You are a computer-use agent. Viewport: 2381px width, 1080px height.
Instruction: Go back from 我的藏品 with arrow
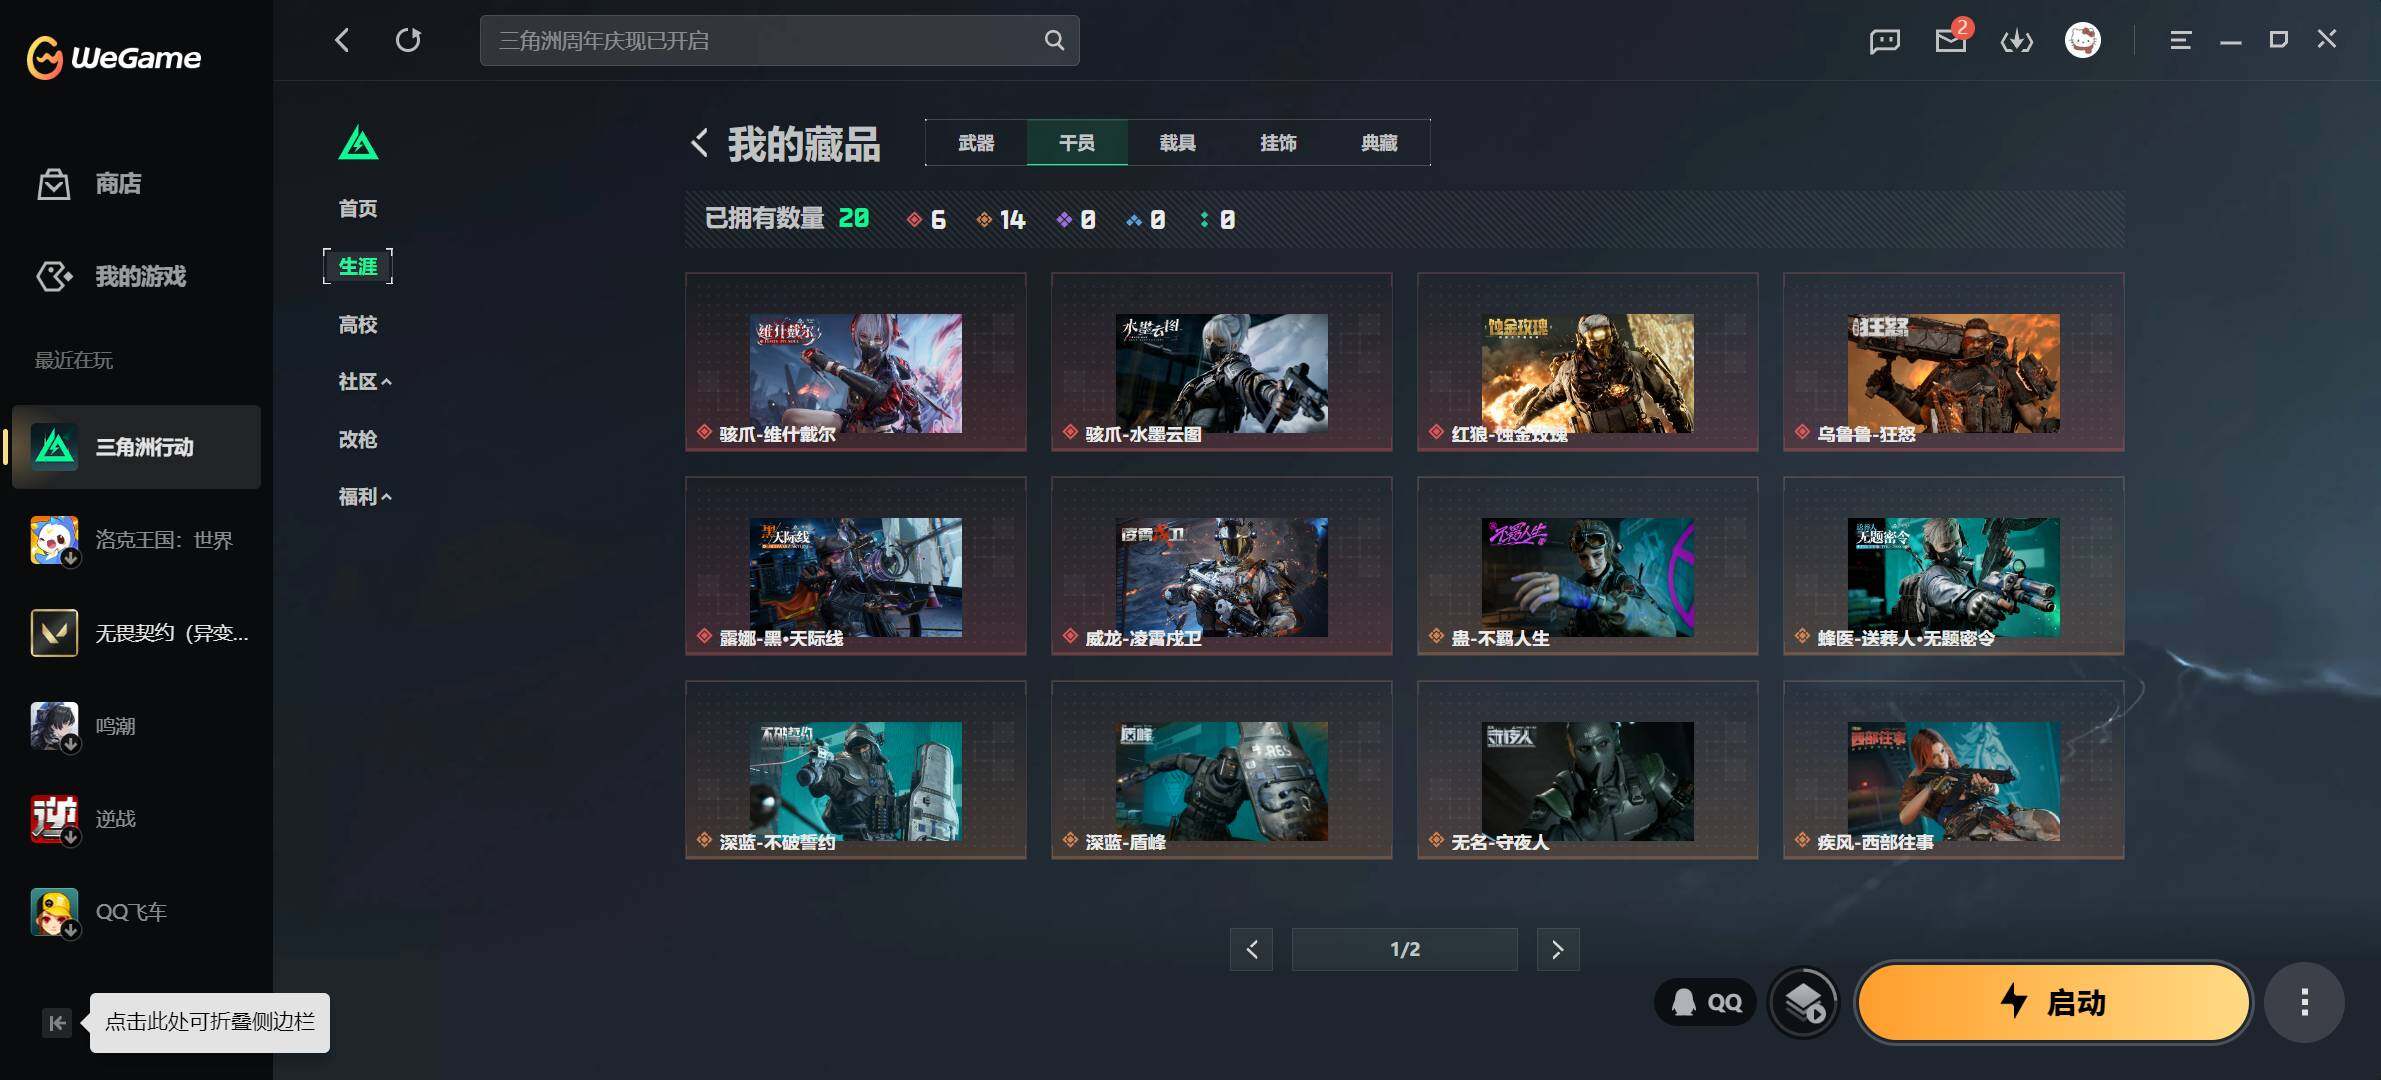coord(700,143)
